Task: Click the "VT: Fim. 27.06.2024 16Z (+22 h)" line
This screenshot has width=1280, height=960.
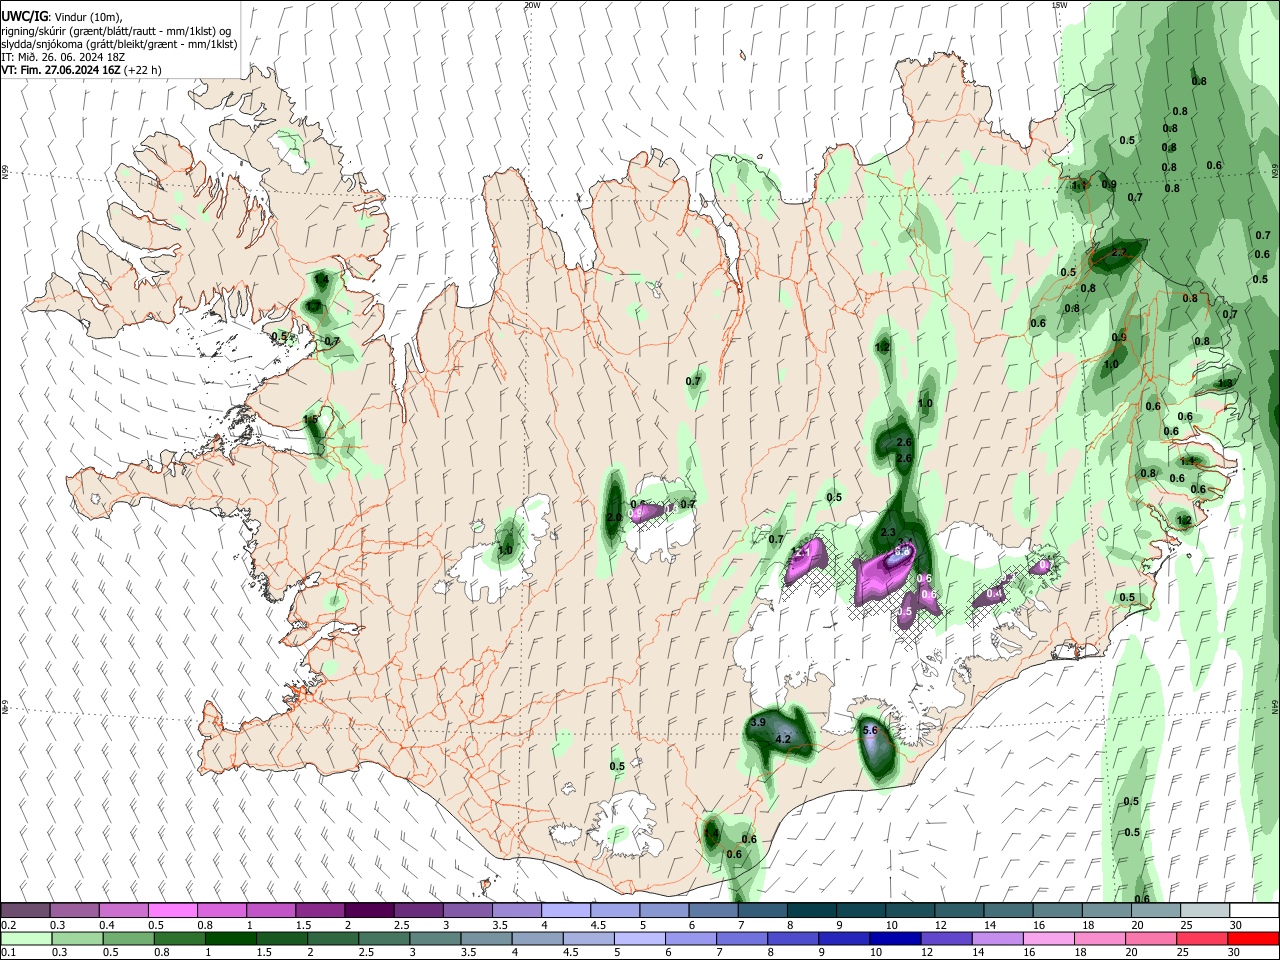Action: click(x=81, y=70)
